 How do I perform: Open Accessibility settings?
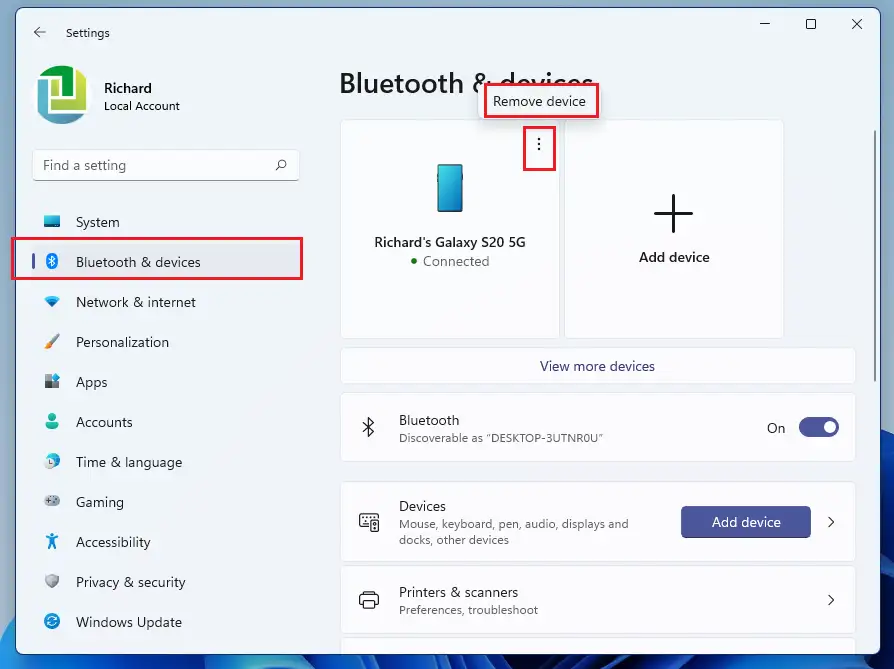pyautogui.click(x=166, y=541)
